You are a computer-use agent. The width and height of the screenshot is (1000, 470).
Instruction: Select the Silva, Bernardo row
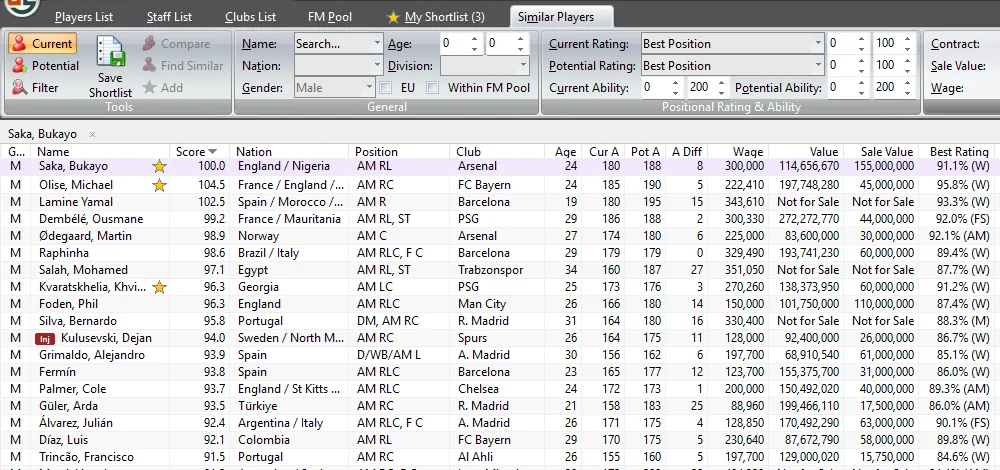click(x=497, y=321)
